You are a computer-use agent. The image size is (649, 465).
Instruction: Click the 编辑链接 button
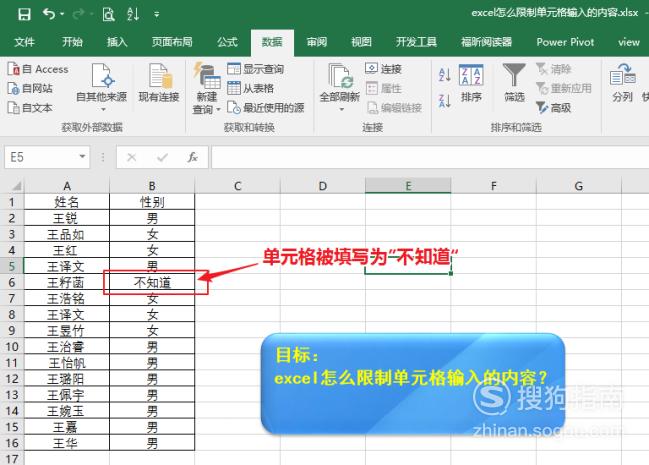pyautogui.click(x=394, y=108)
